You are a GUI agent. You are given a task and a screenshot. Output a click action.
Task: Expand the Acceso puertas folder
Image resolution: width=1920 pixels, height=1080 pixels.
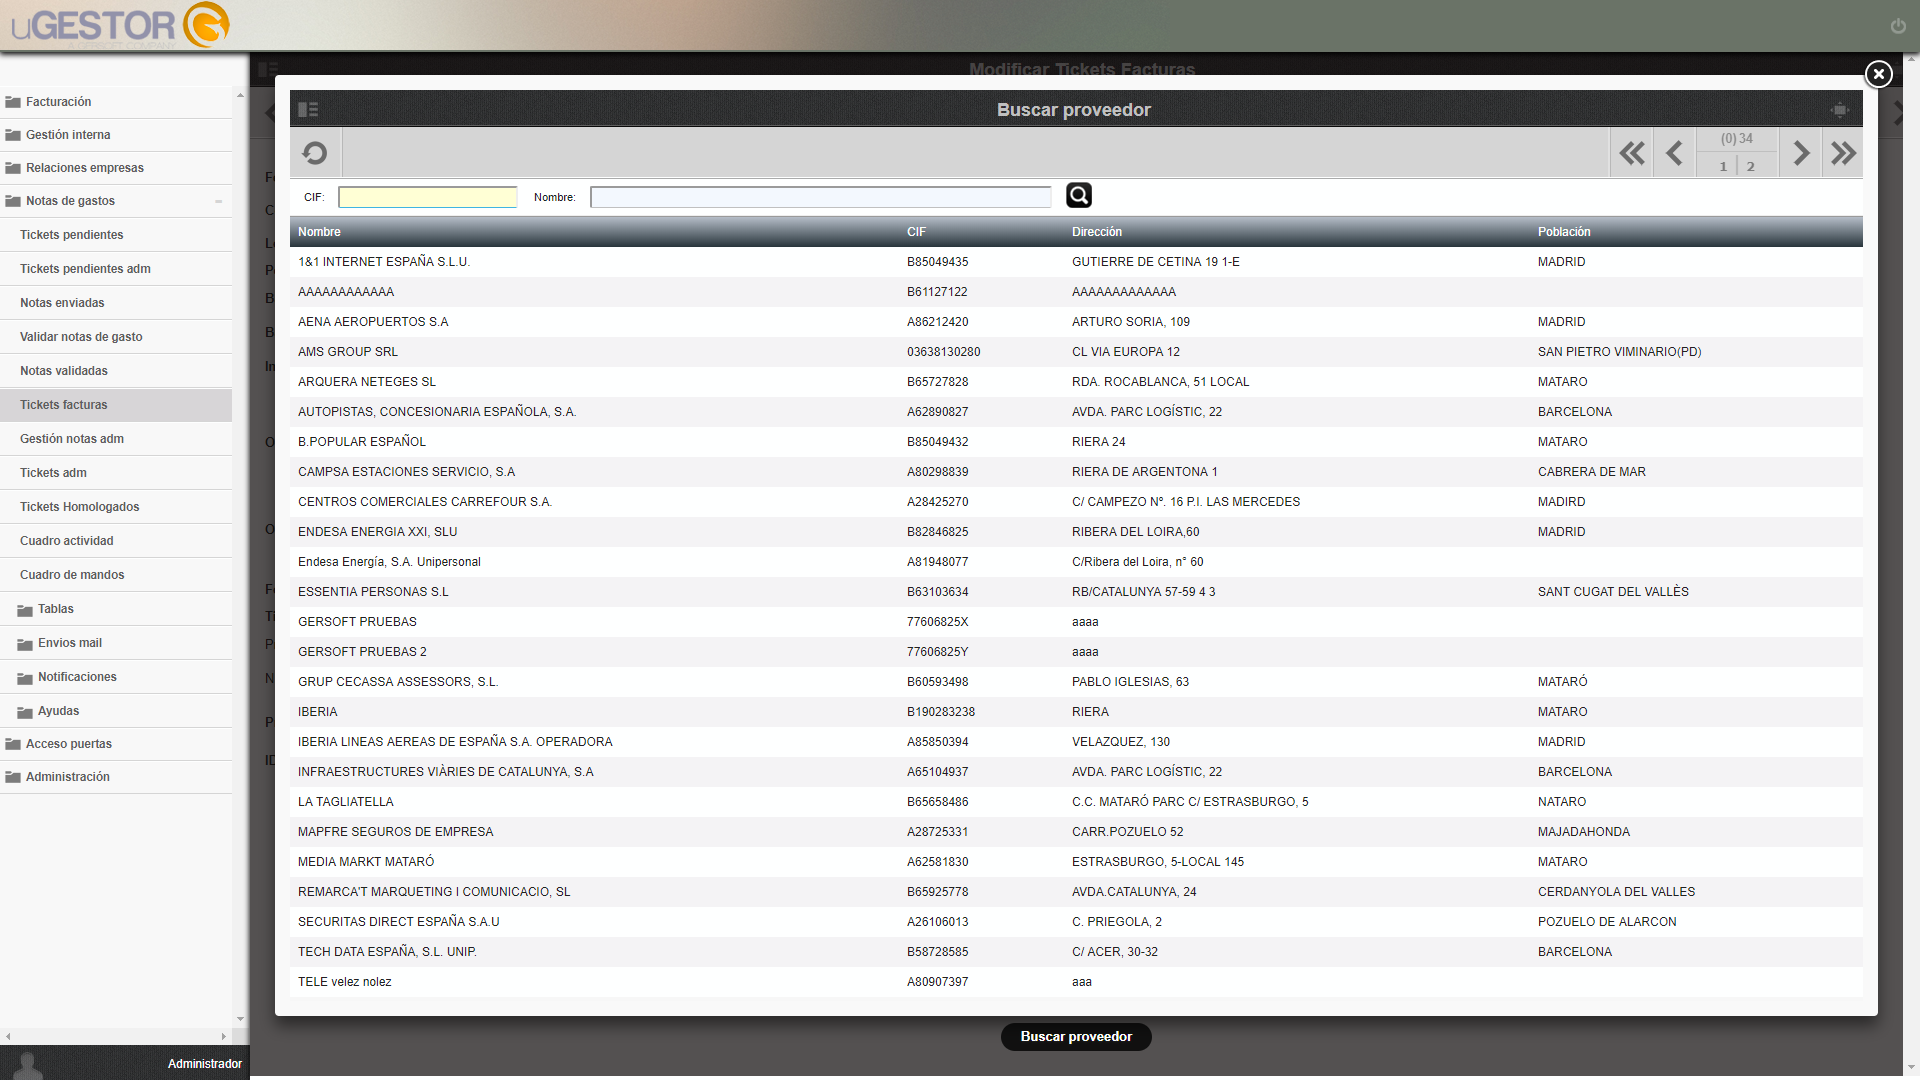coord(116,744)
